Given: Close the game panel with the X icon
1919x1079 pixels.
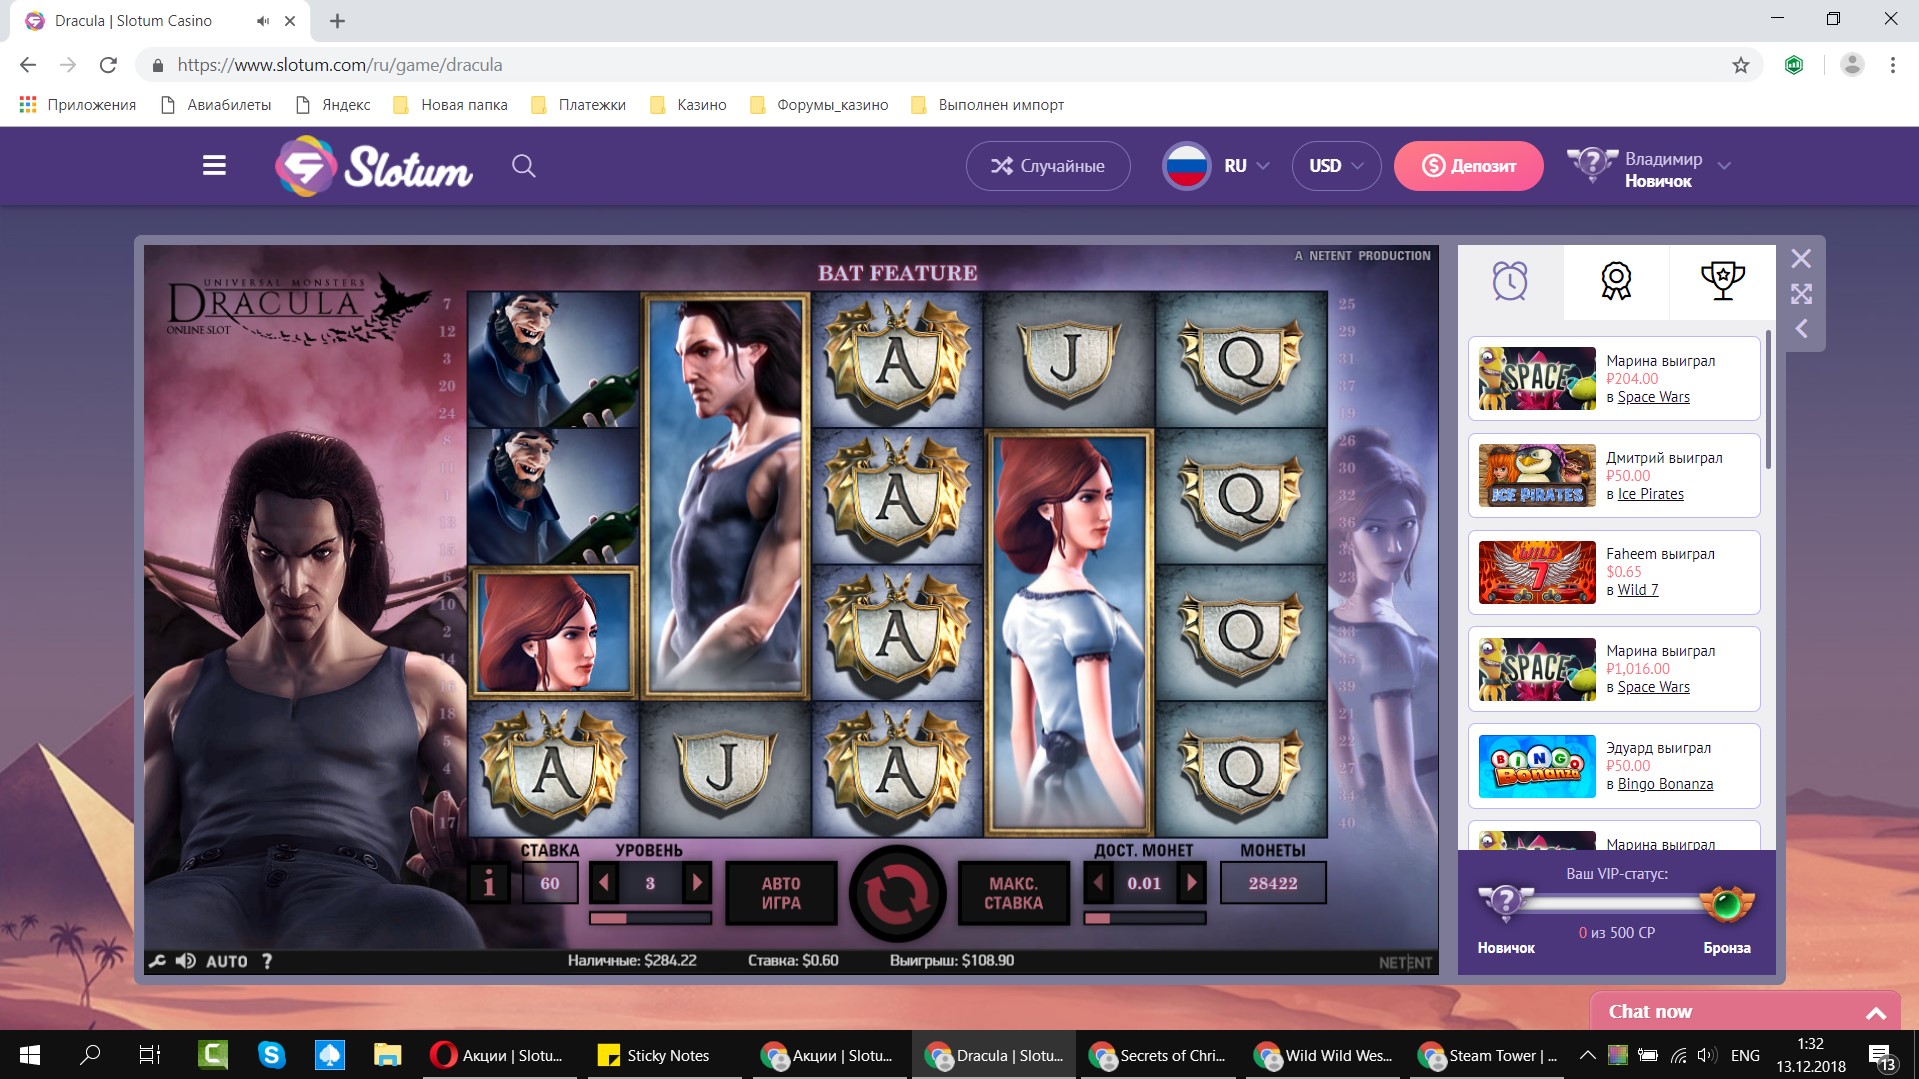Looking at the screenshot, I should pos(1801,259).
